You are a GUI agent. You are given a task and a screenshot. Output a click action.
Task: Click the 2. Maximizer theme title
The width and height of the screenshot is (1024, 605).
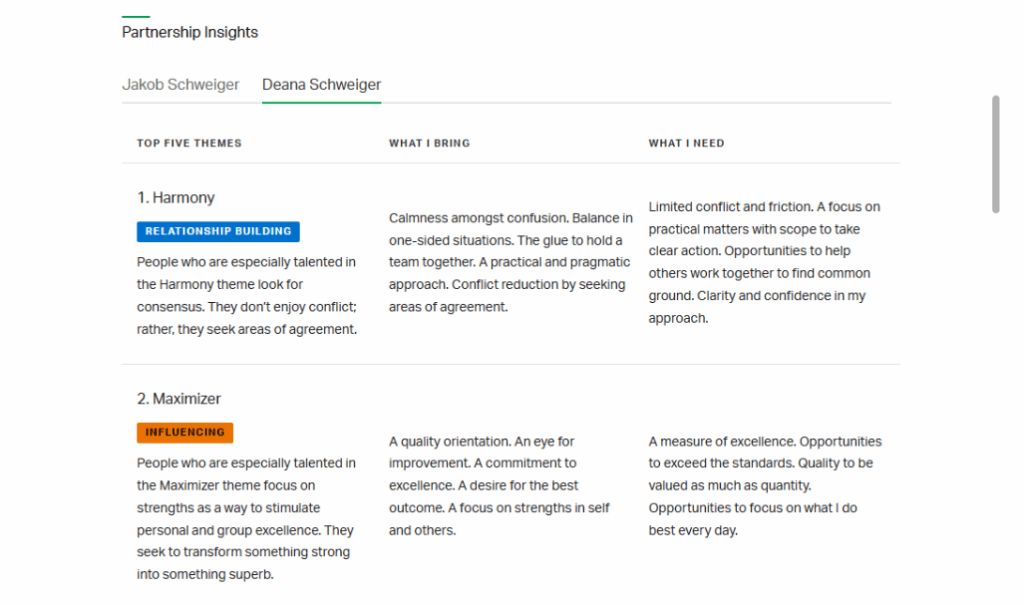coord(179,399)
